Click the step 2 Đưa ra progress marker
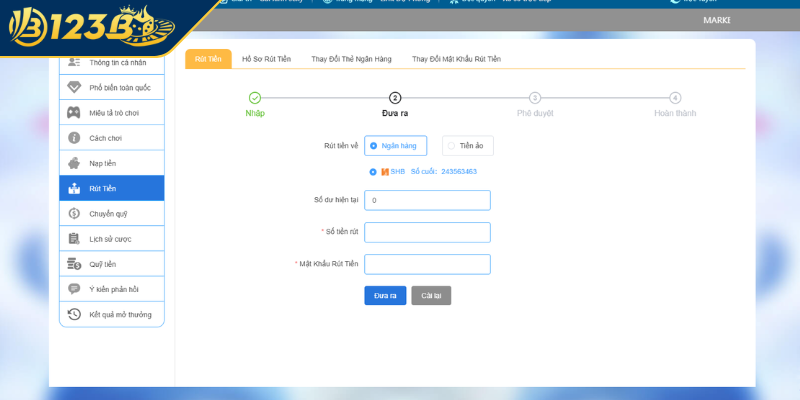This screenshot has width=800, height=400. (395, 98)
